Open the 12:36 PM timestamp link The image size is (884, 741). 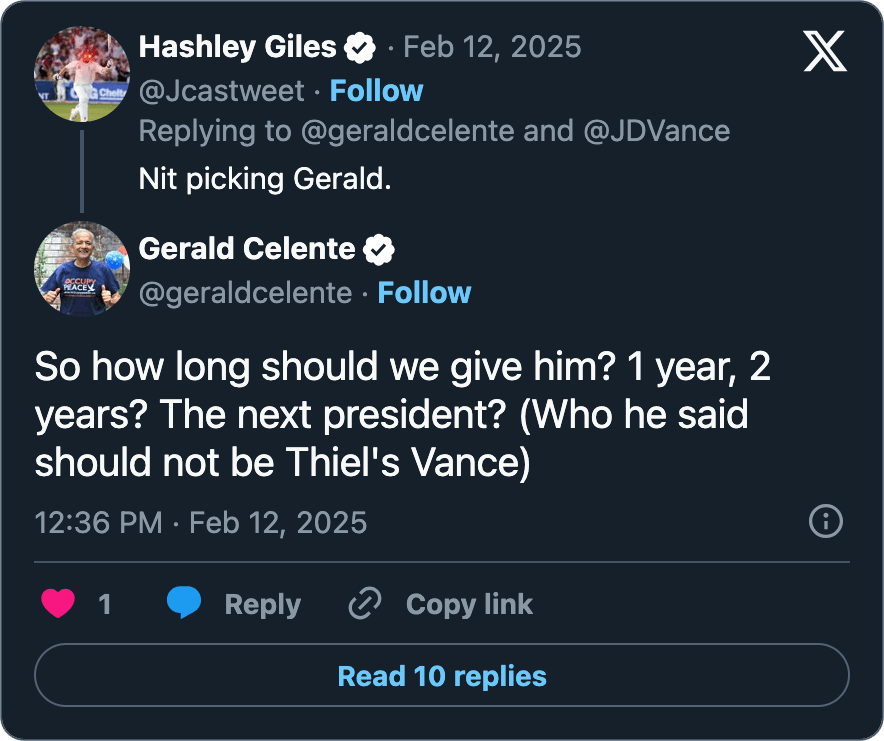click(201, 522)
